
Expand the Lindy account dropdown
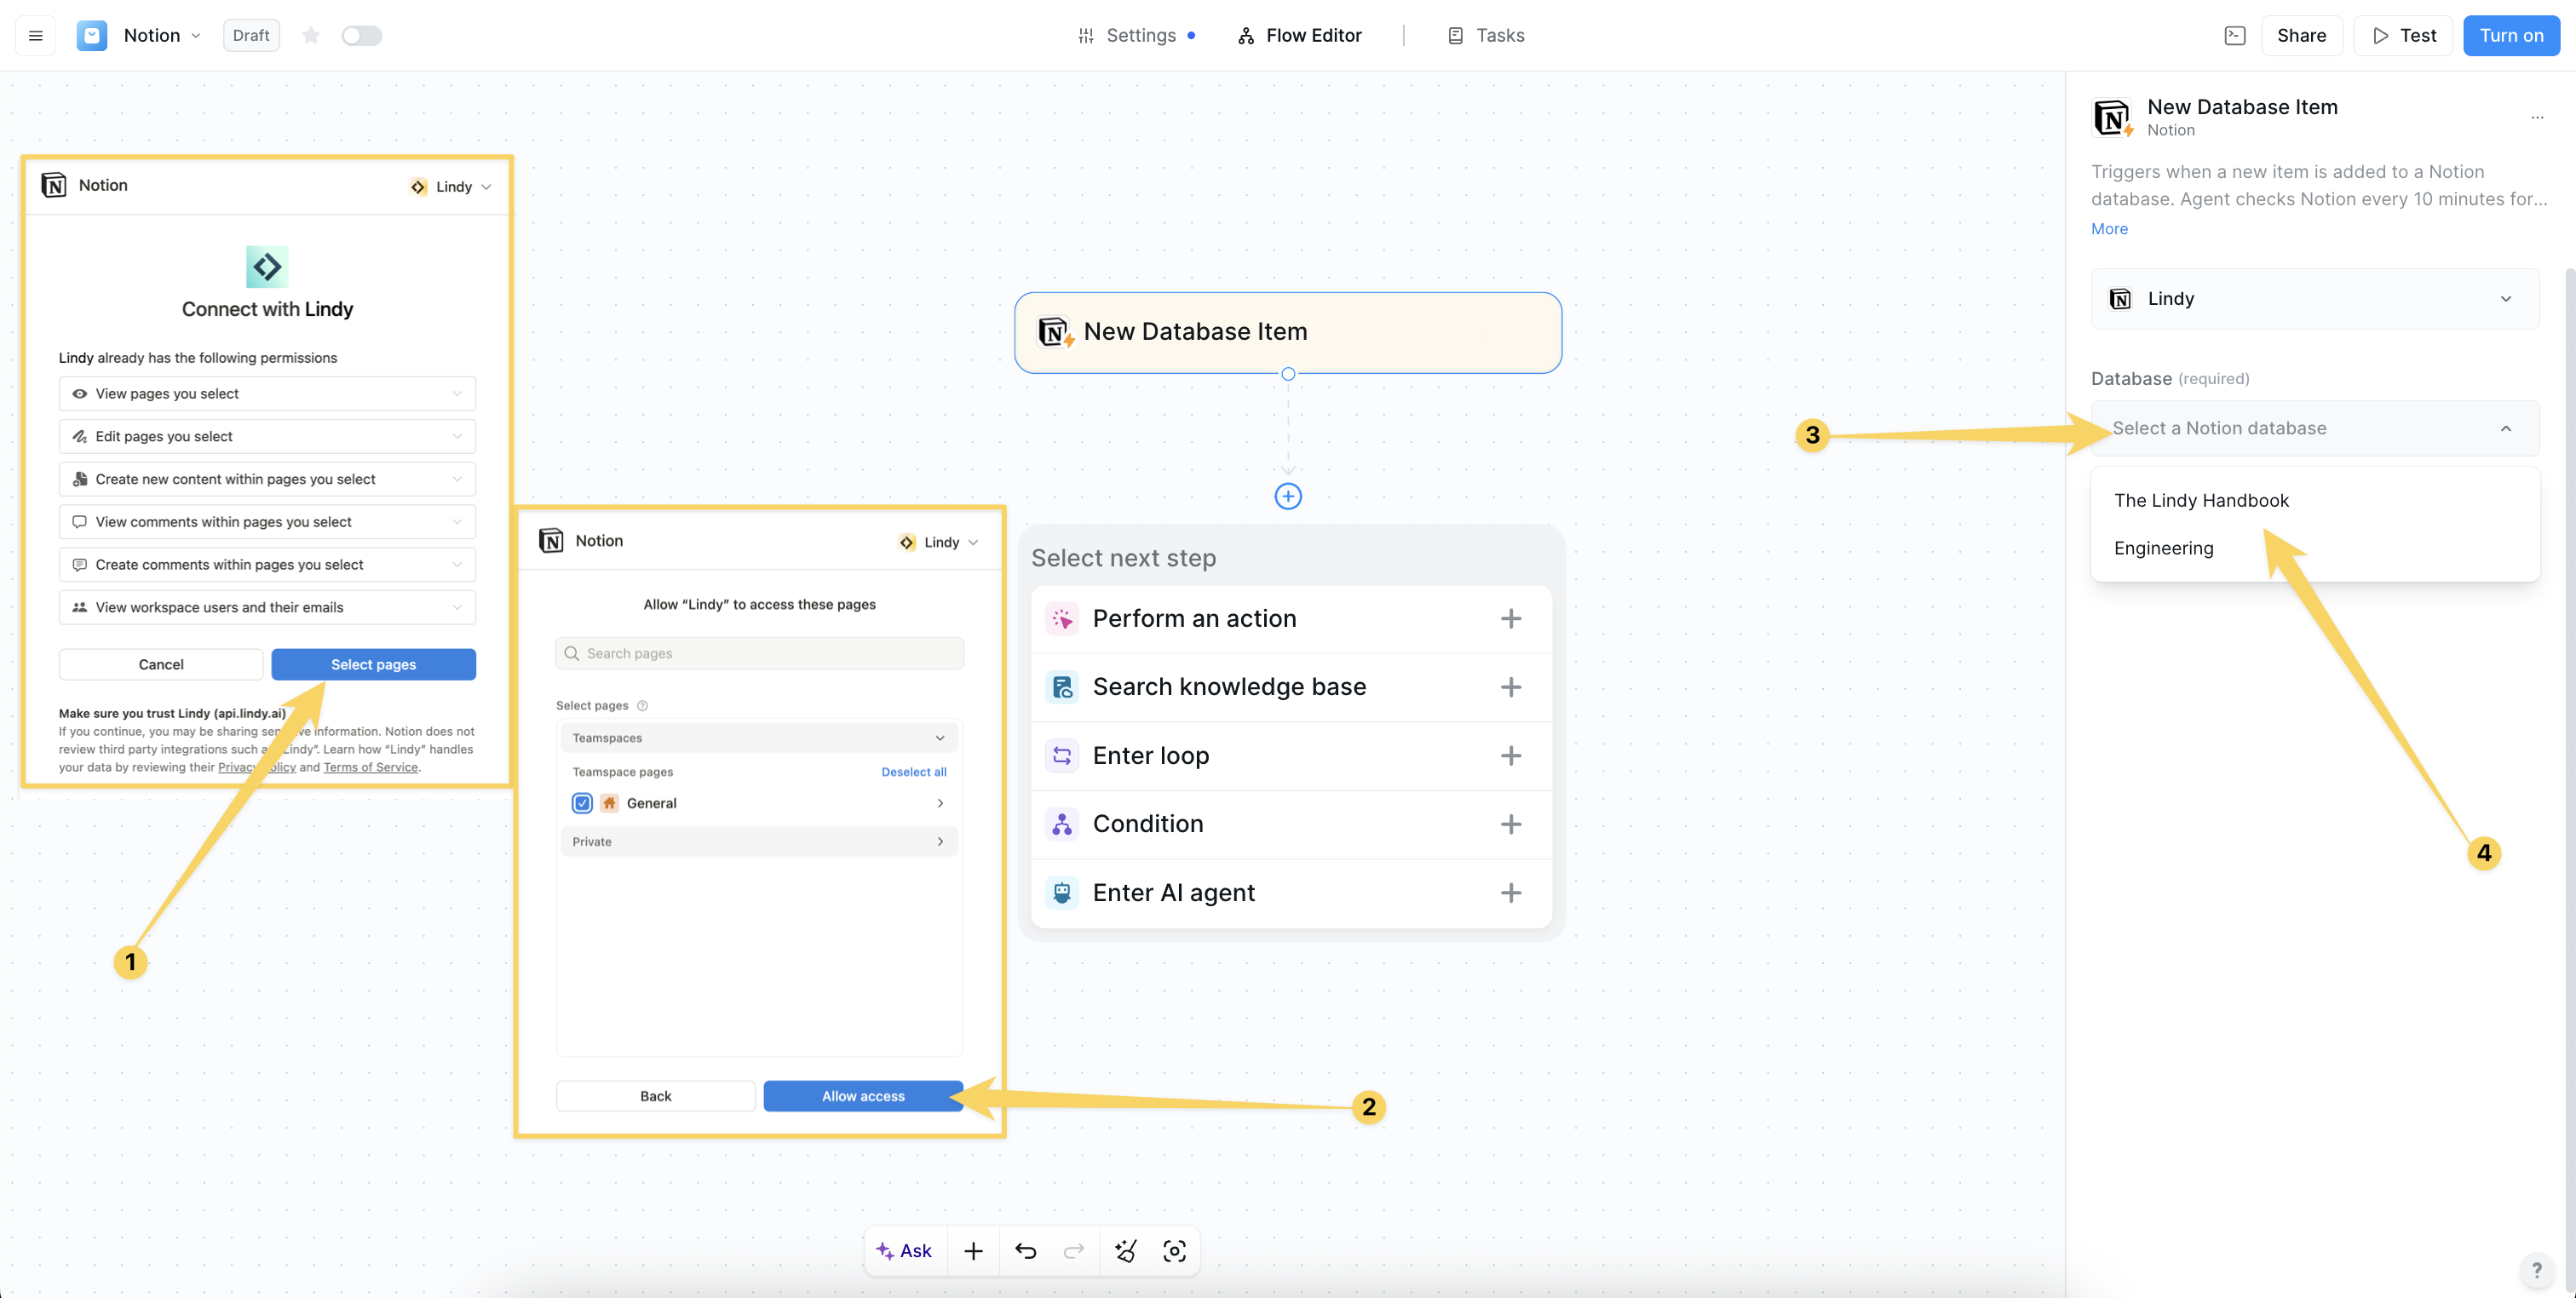(2314, 299)
